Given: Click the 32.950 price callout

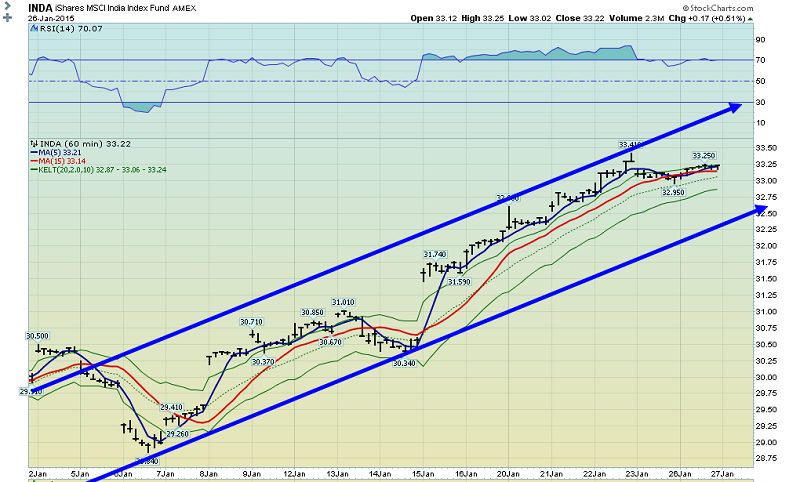Looking at the screenshot, I should (x=673, y=192).
